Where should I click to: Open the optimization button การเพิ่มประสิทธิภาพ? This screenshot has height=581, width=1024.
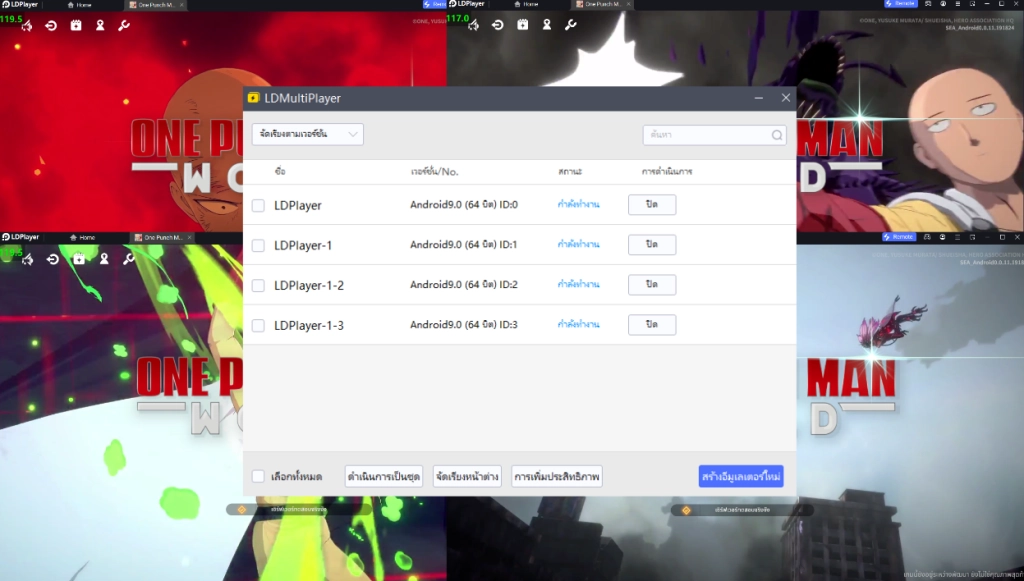[556, 477]
